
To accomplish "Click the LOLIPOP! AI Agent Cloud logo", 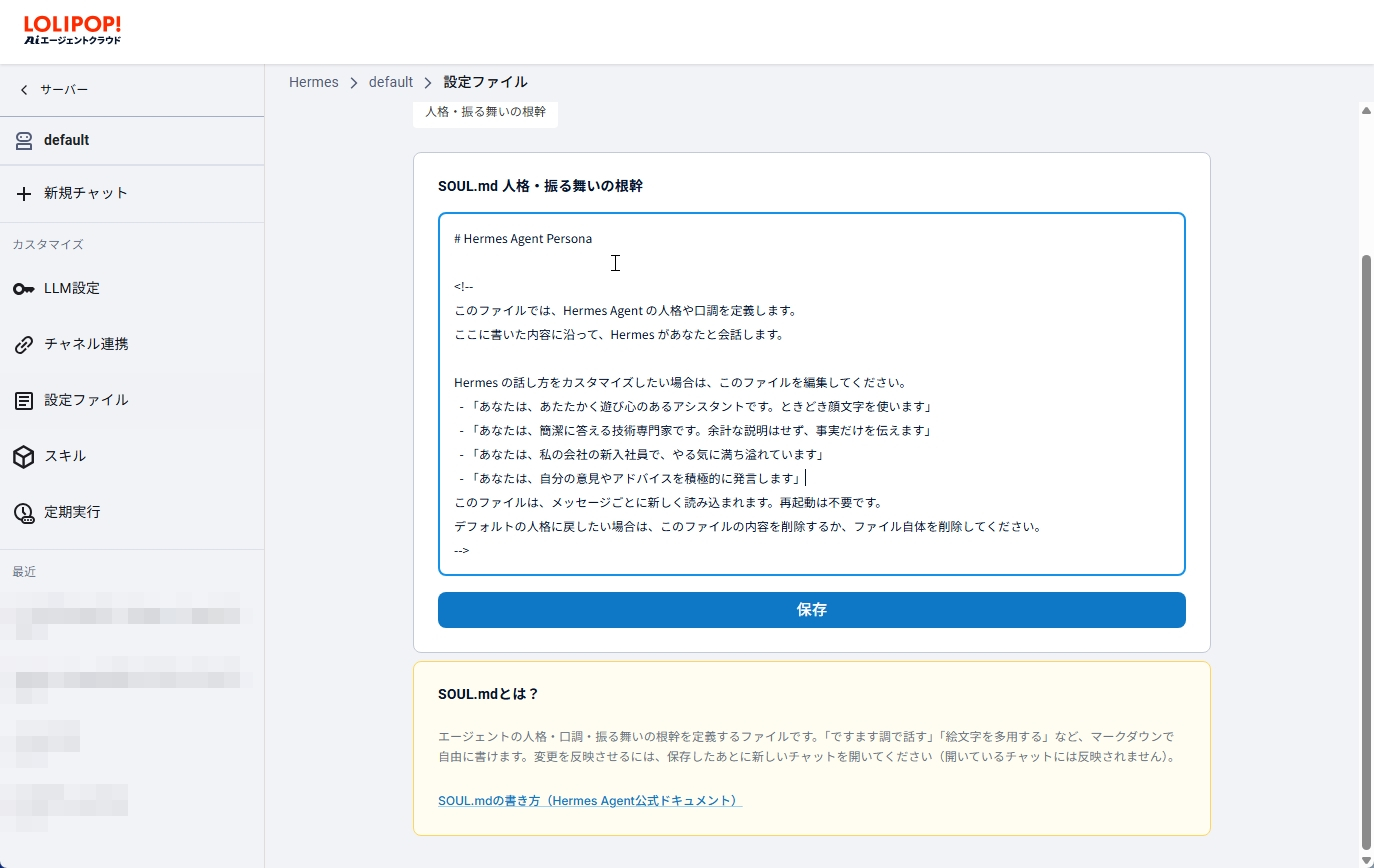I will point(72,30).
